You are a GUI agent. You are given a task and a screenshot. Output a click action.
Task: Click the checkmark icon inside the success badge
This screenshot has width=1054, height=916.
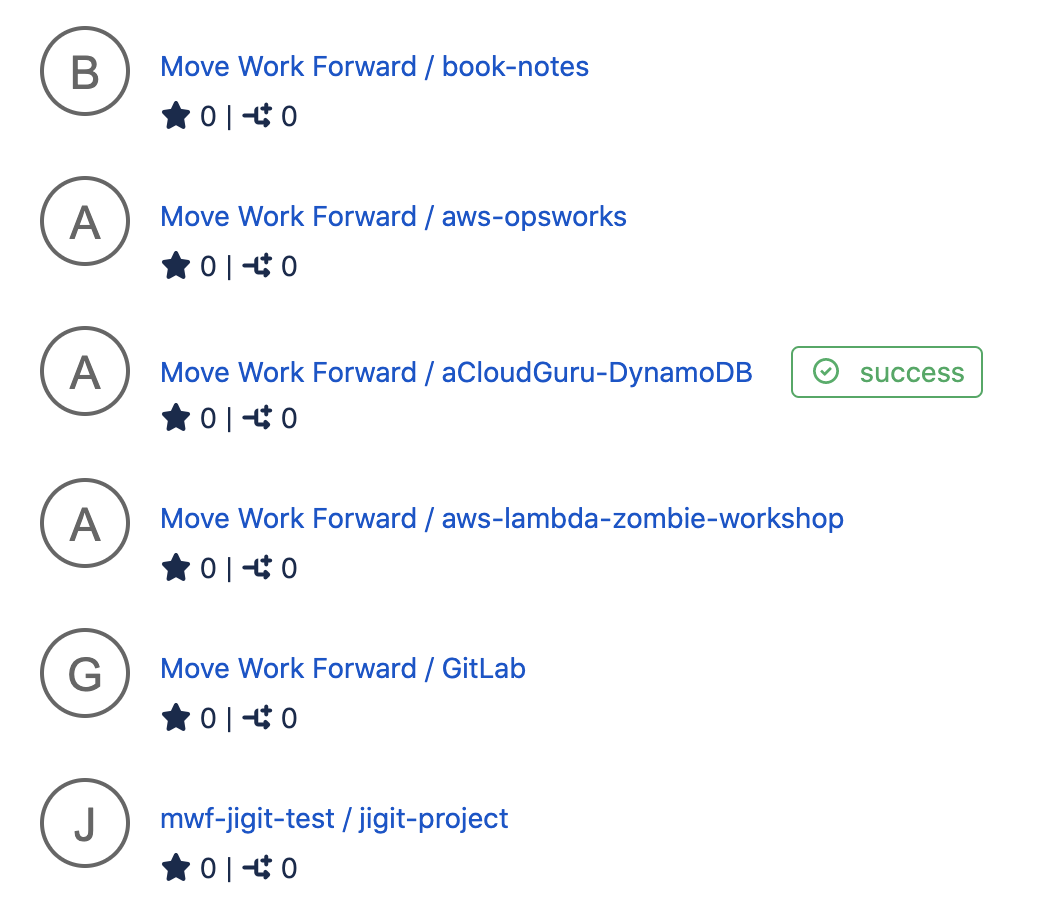click(x=826, y=371)
